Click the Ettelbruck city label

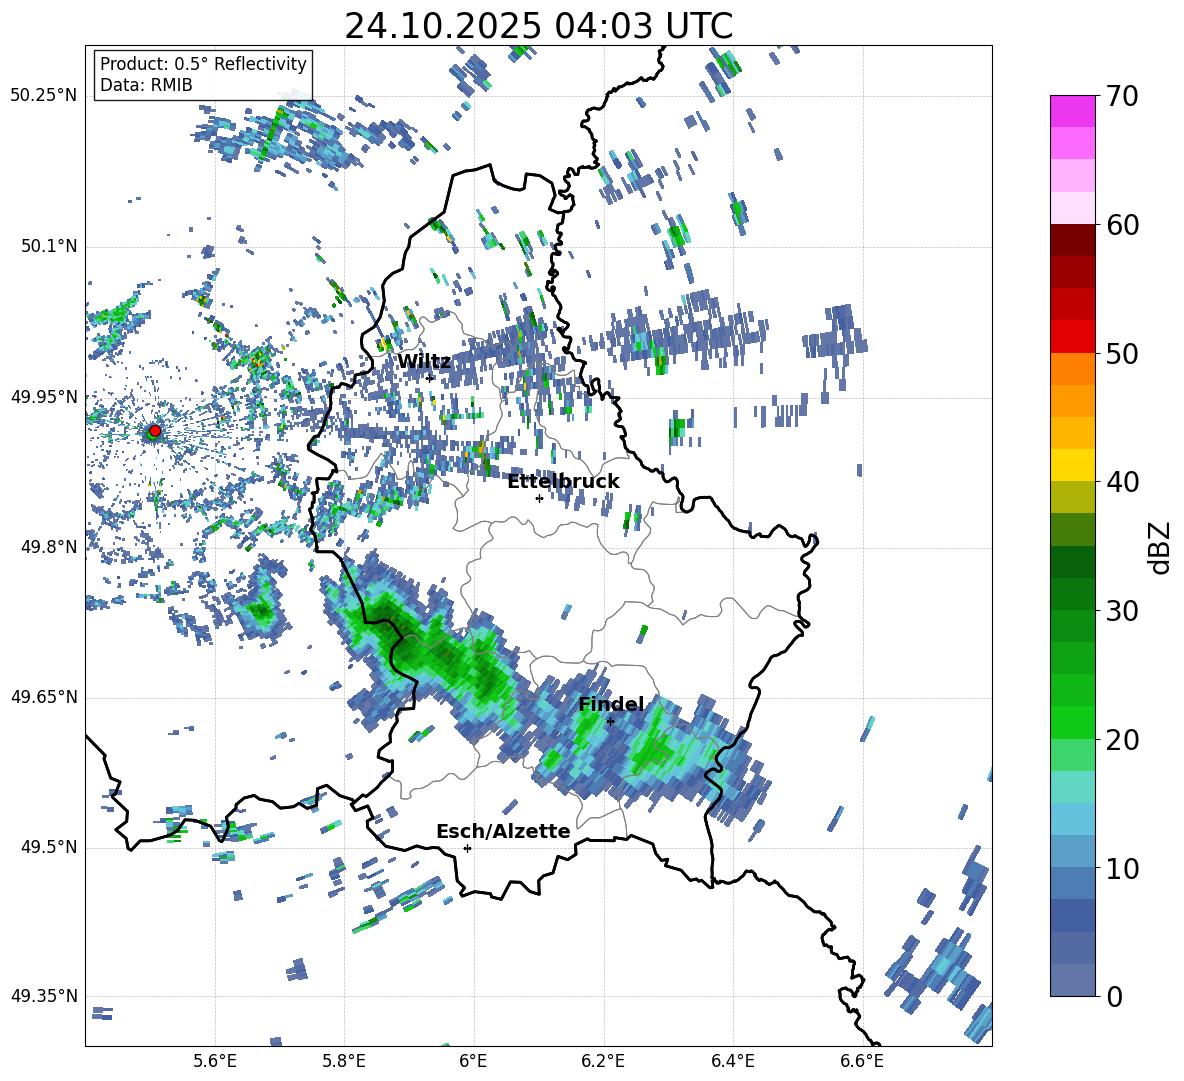563,481
